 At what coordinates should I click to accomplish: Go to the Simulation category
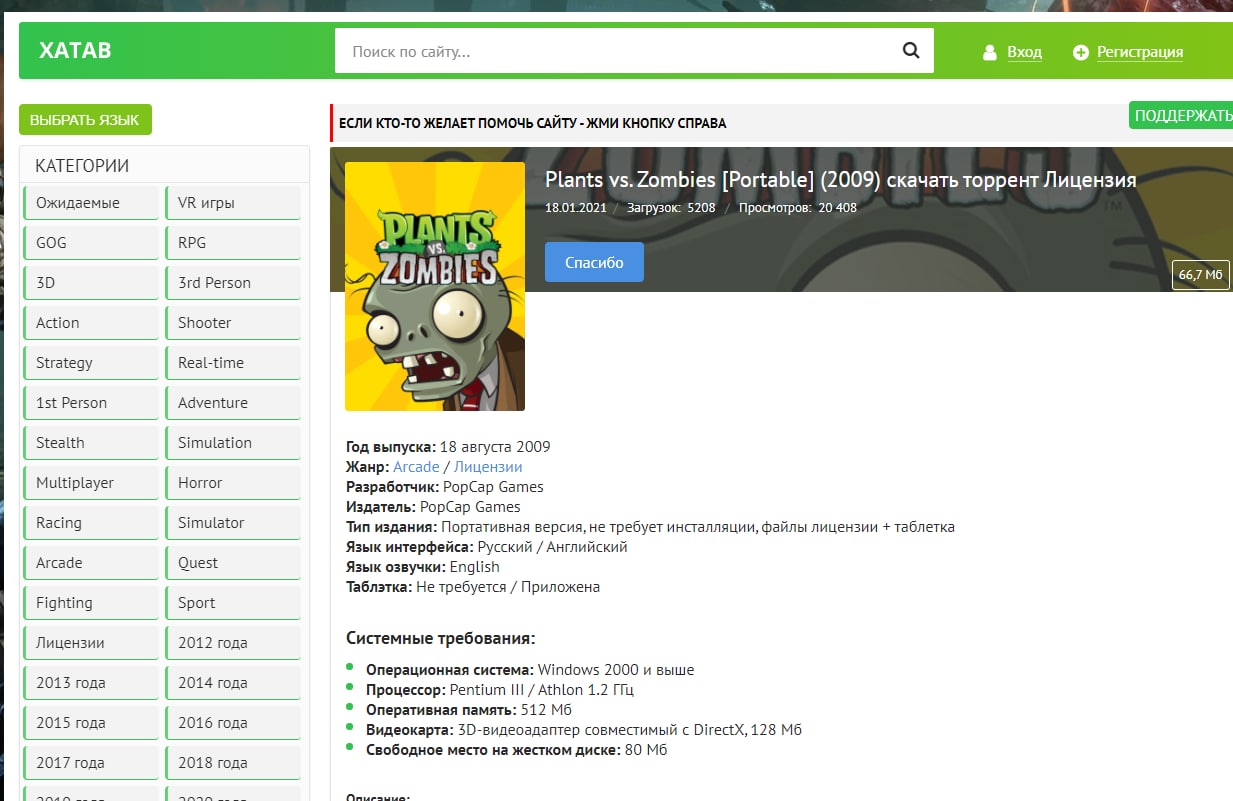233,442
